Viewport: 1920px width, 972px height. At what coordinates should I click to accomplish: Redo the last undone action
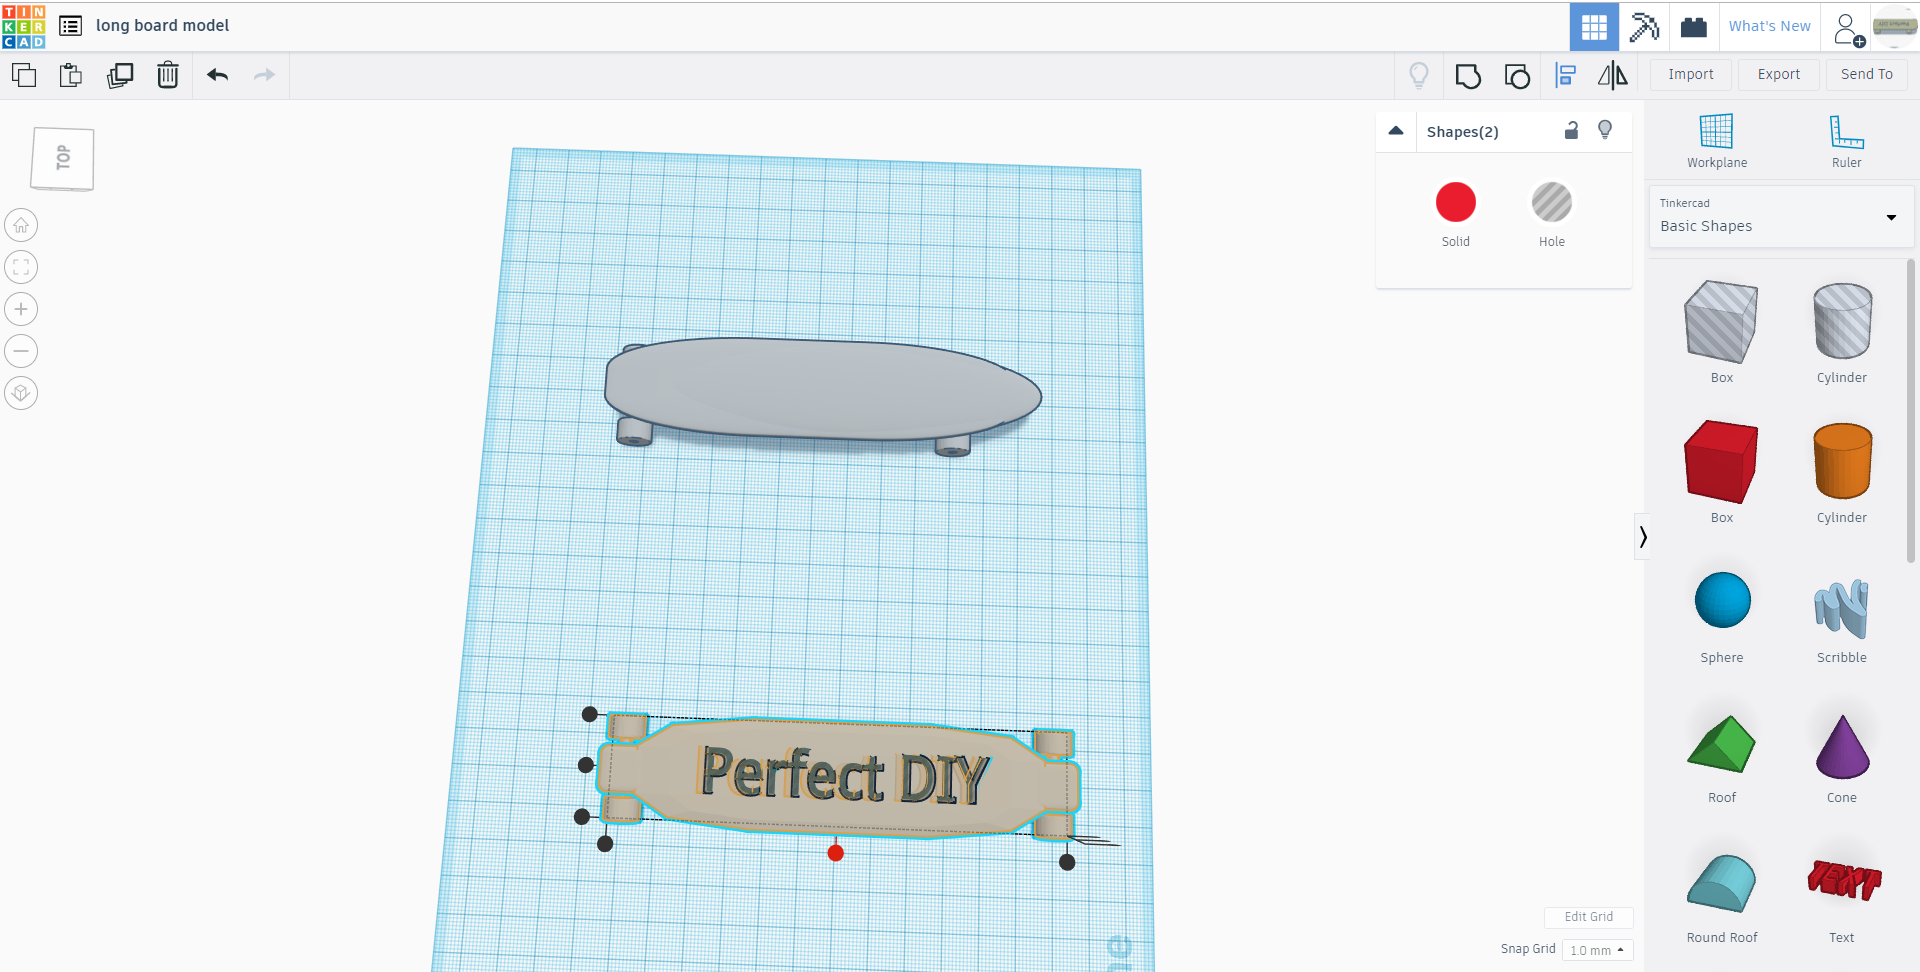pos(264,75)
